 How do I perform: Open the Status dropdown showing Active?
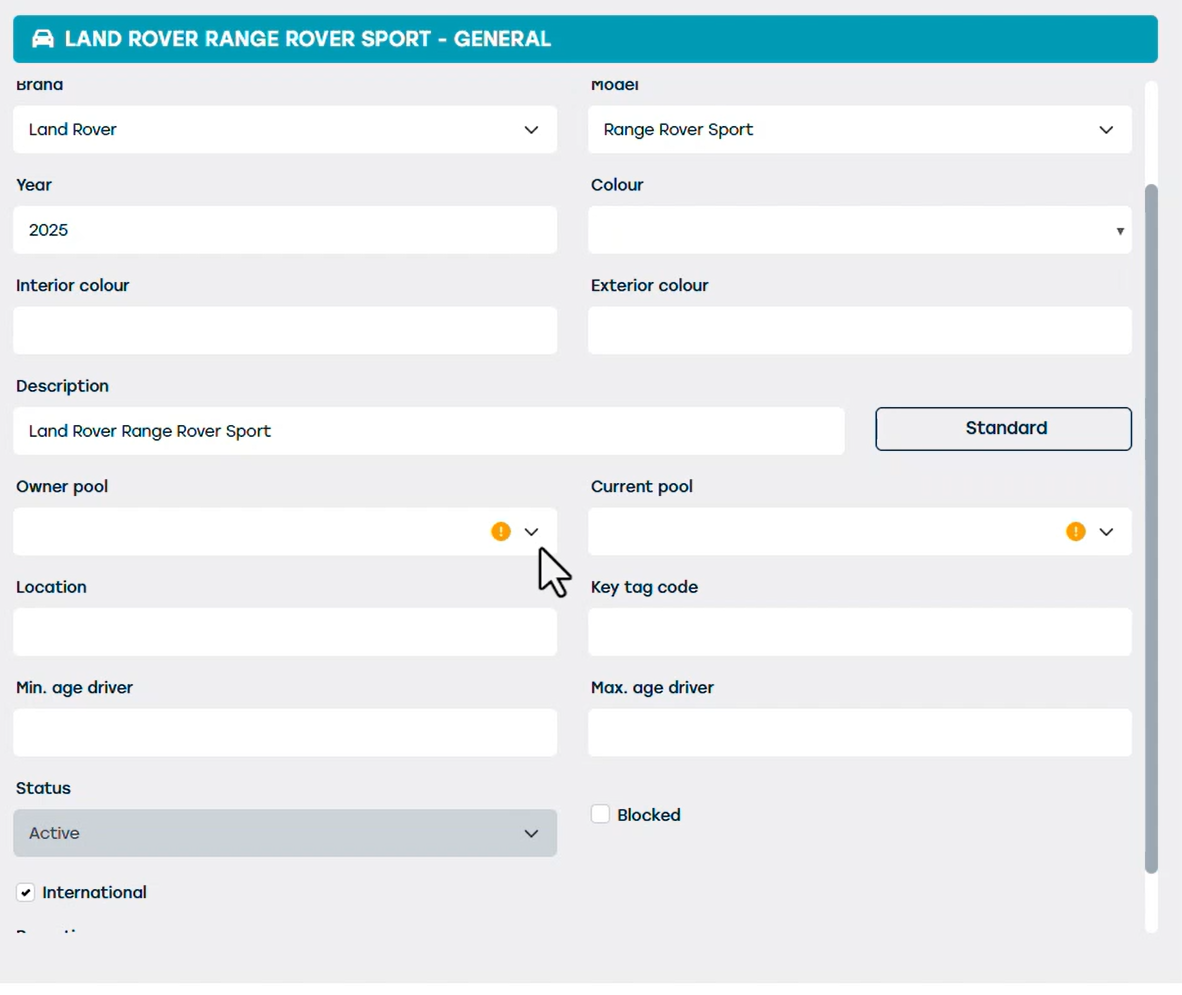(x=285, y=833)
